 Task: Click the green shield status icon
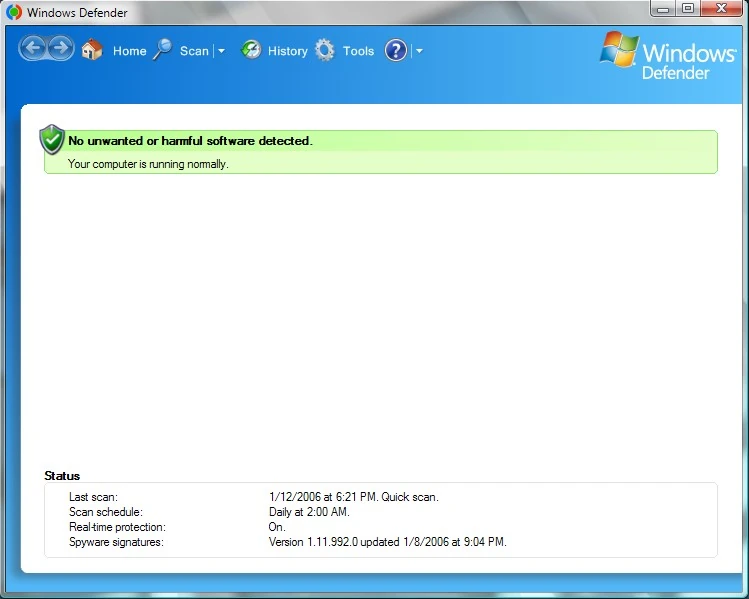(52, 139)
